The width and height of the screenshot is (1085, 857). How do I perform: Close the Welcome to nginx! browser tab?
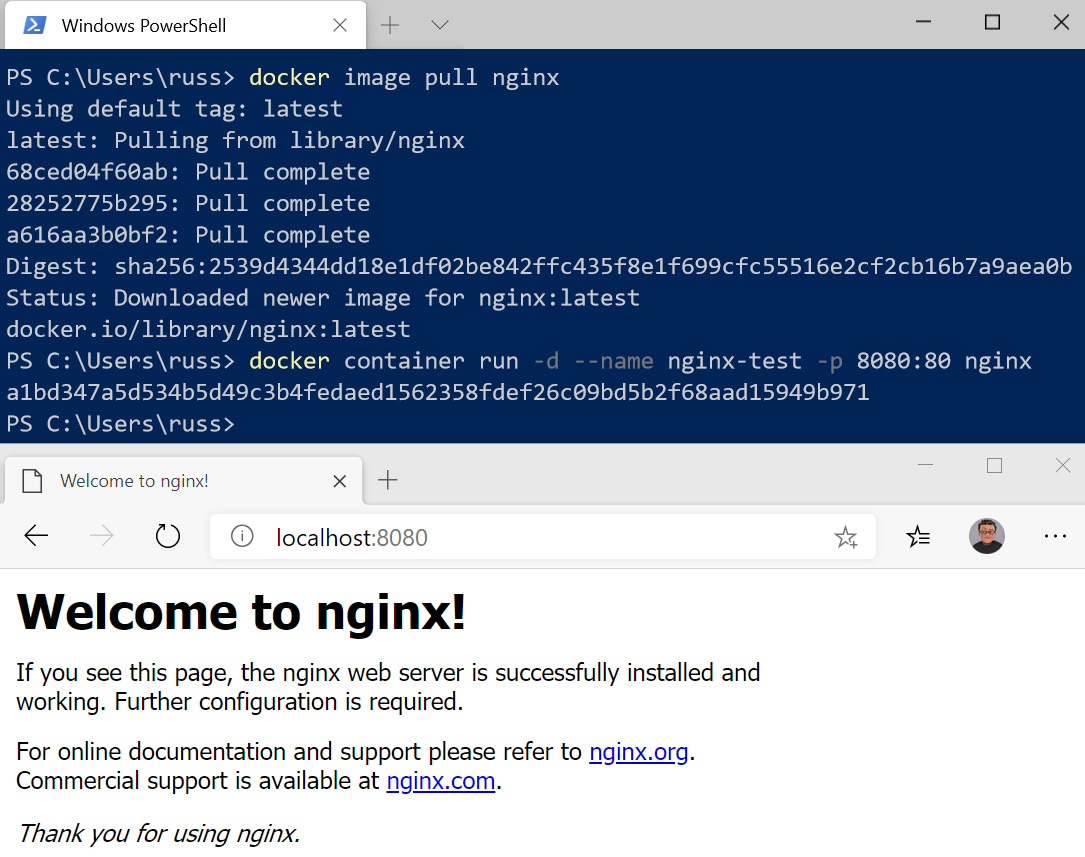click(x=340, y=481)
